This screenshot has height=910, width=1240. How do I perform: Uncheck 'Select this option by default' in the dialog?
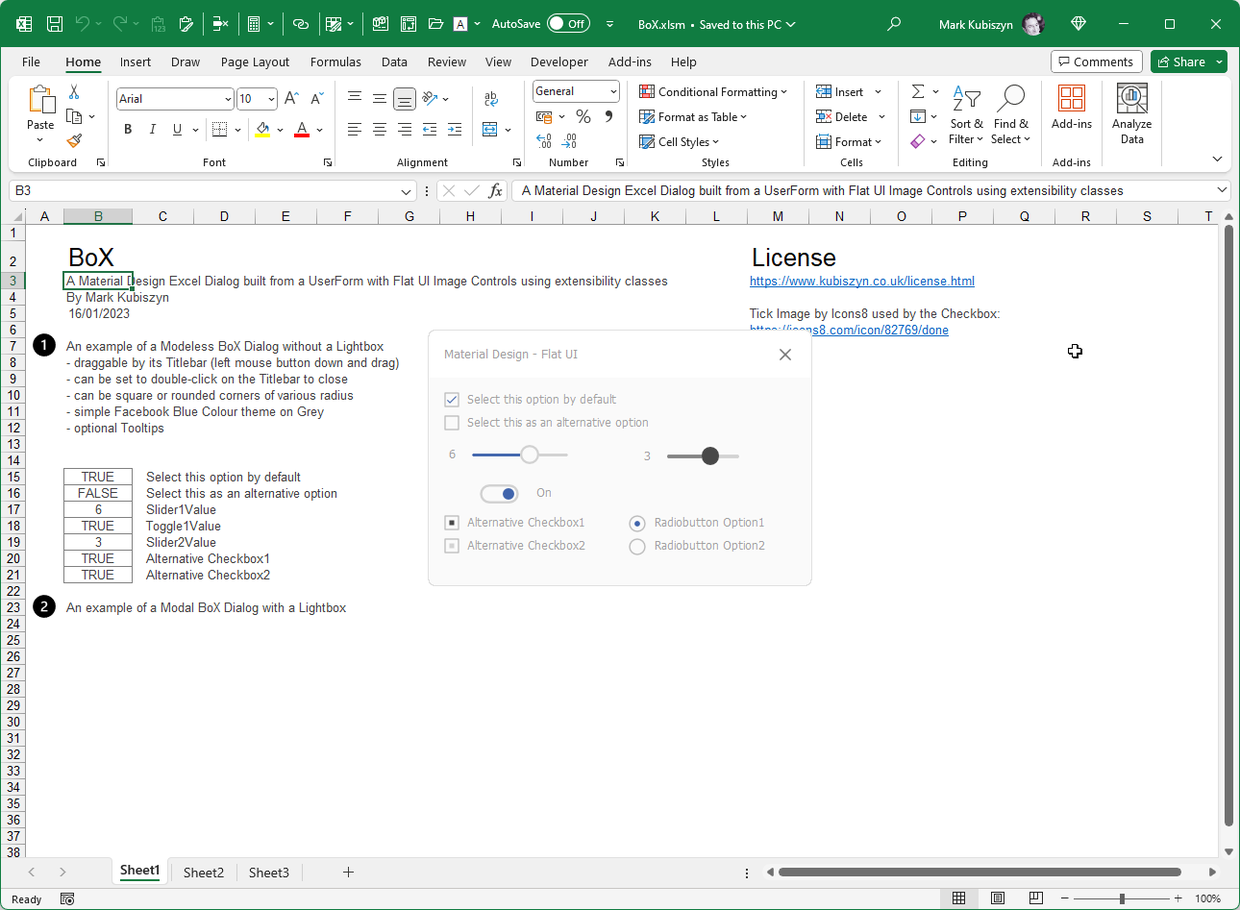click(x=452, y=399)
